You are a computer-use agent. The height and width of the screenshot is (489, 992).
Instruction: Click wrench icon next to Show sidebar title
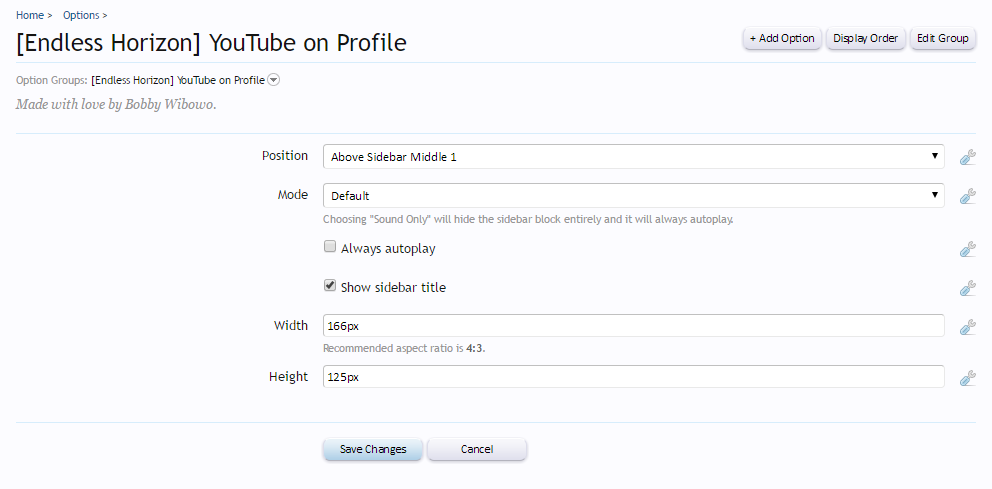[967, 288]
